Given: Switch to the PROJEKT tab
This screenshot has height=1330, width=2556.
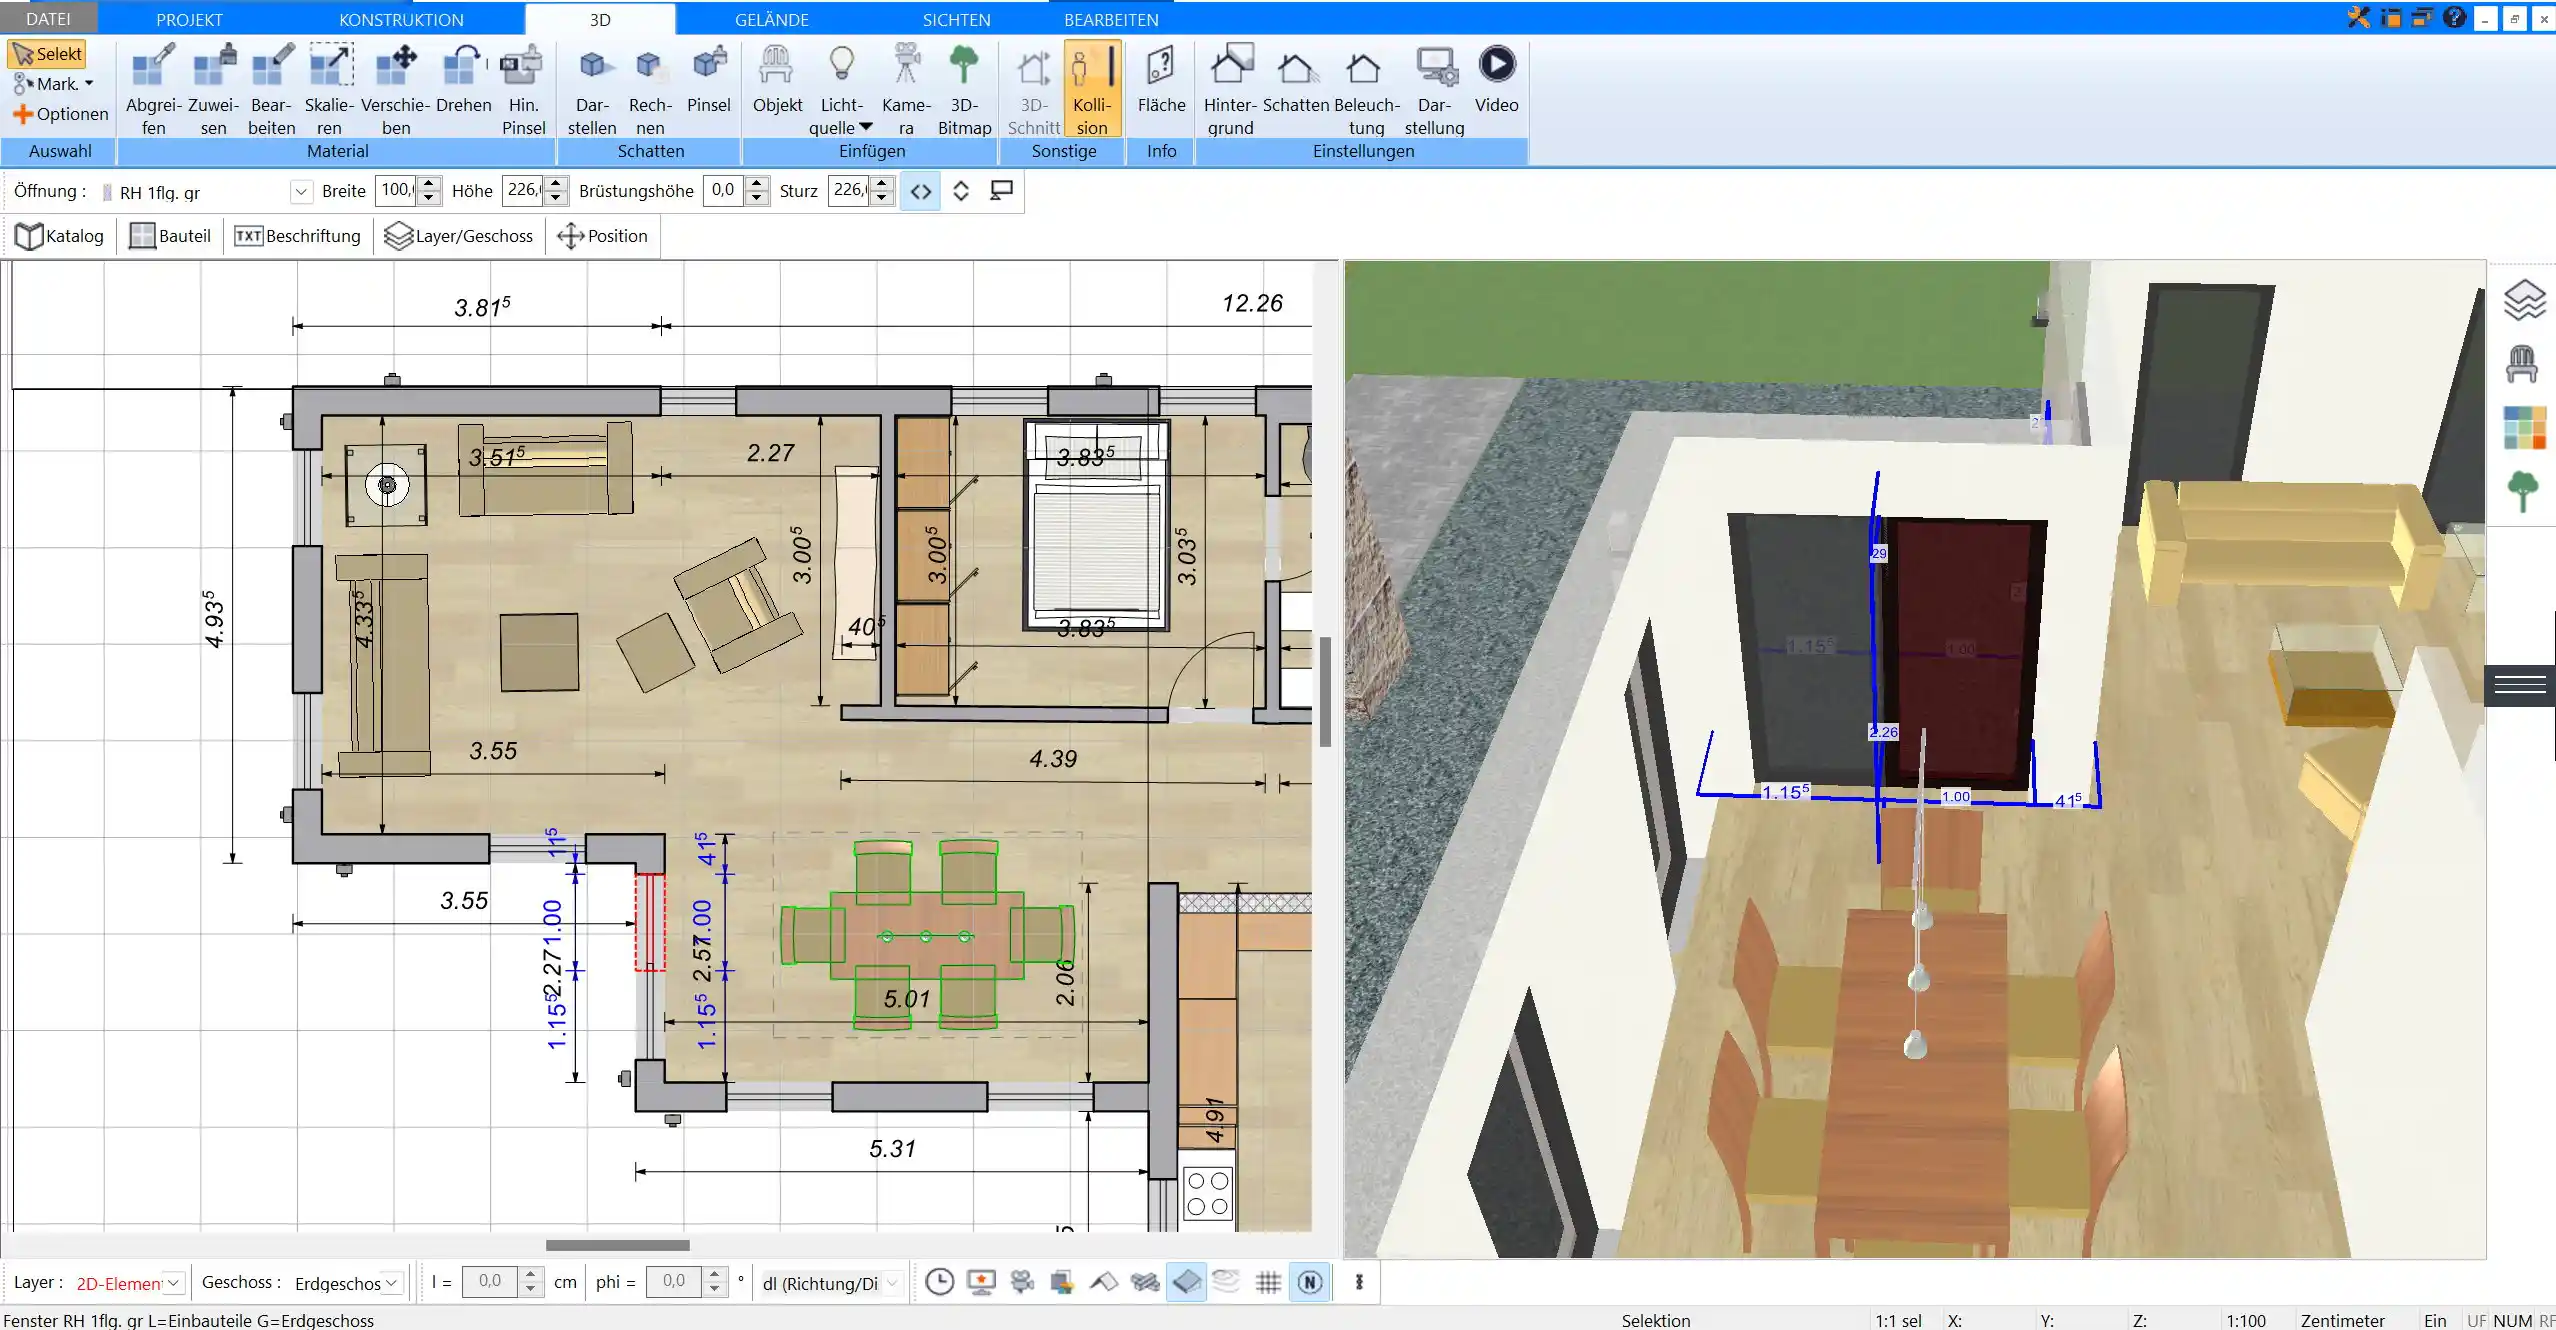Looking at the screenshot, I should (189, 19).
